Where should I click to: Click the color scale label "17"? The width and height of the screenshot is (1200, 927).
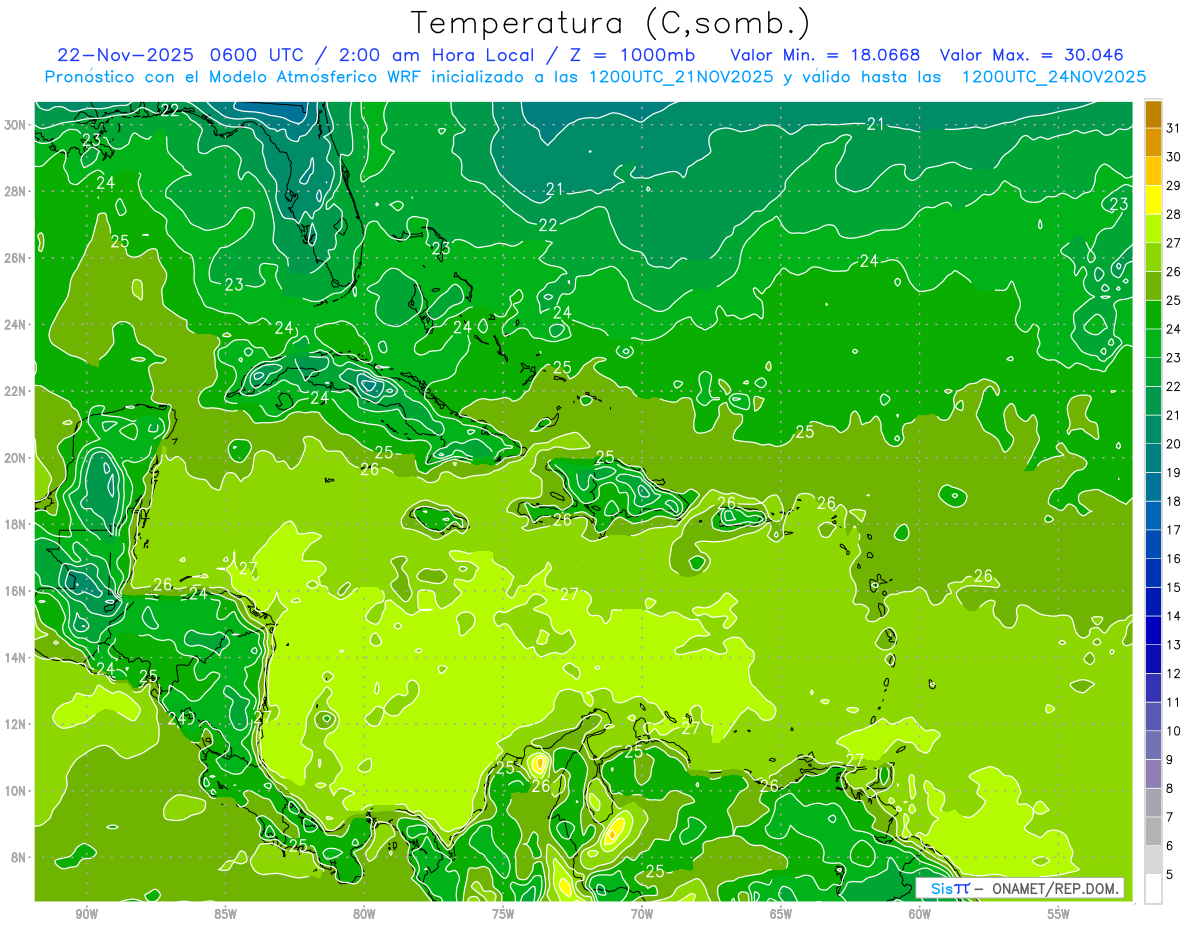[x=1174, y=530]
